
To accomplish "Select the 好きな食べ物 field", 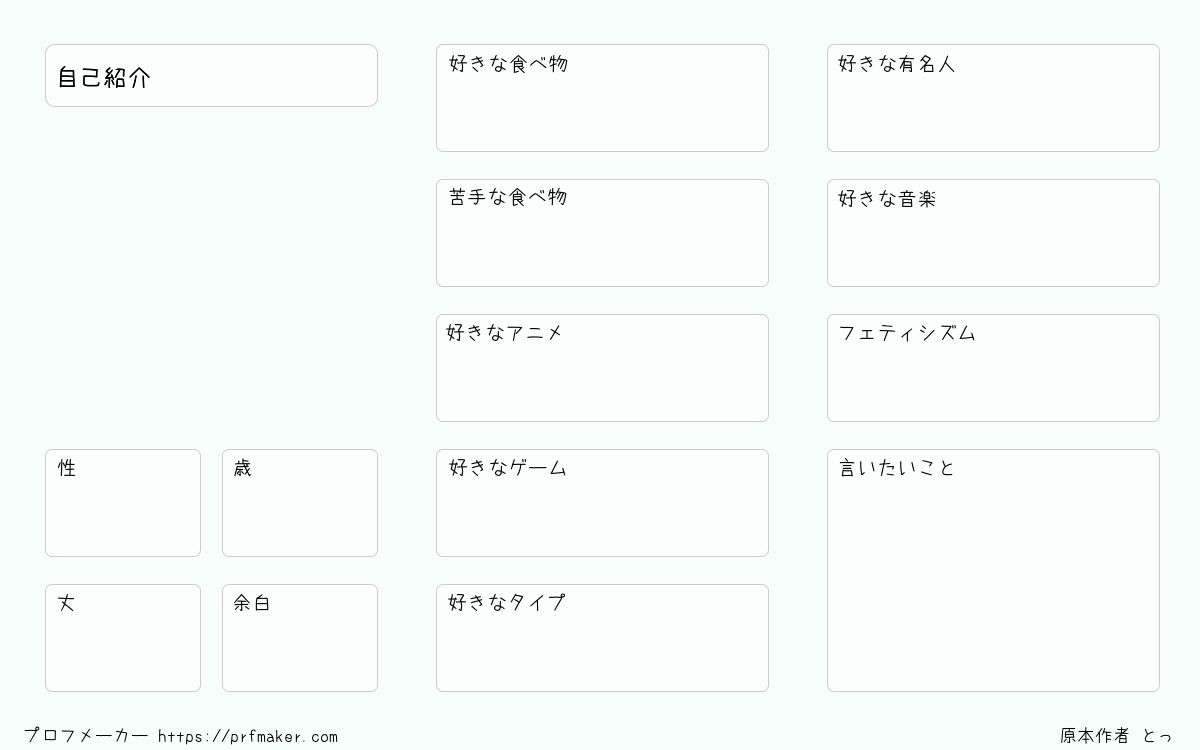I will coord(602,98).
